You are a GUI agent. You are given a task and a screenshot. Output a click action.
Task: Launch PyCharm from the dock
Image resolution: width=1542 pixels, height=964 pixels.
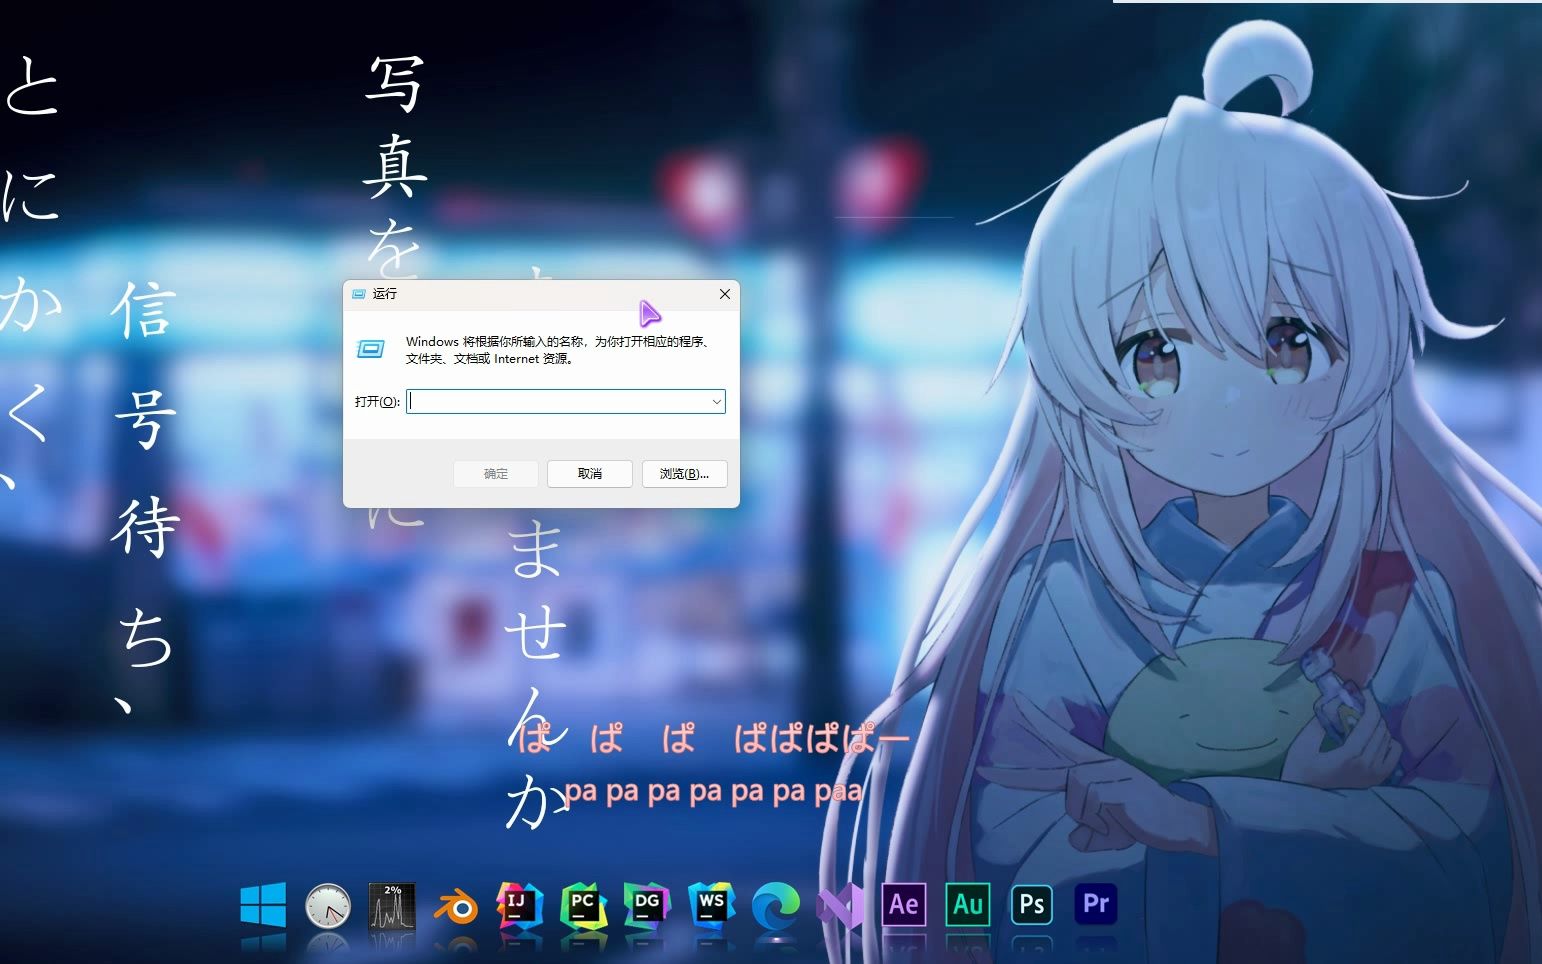pos(584,906)
